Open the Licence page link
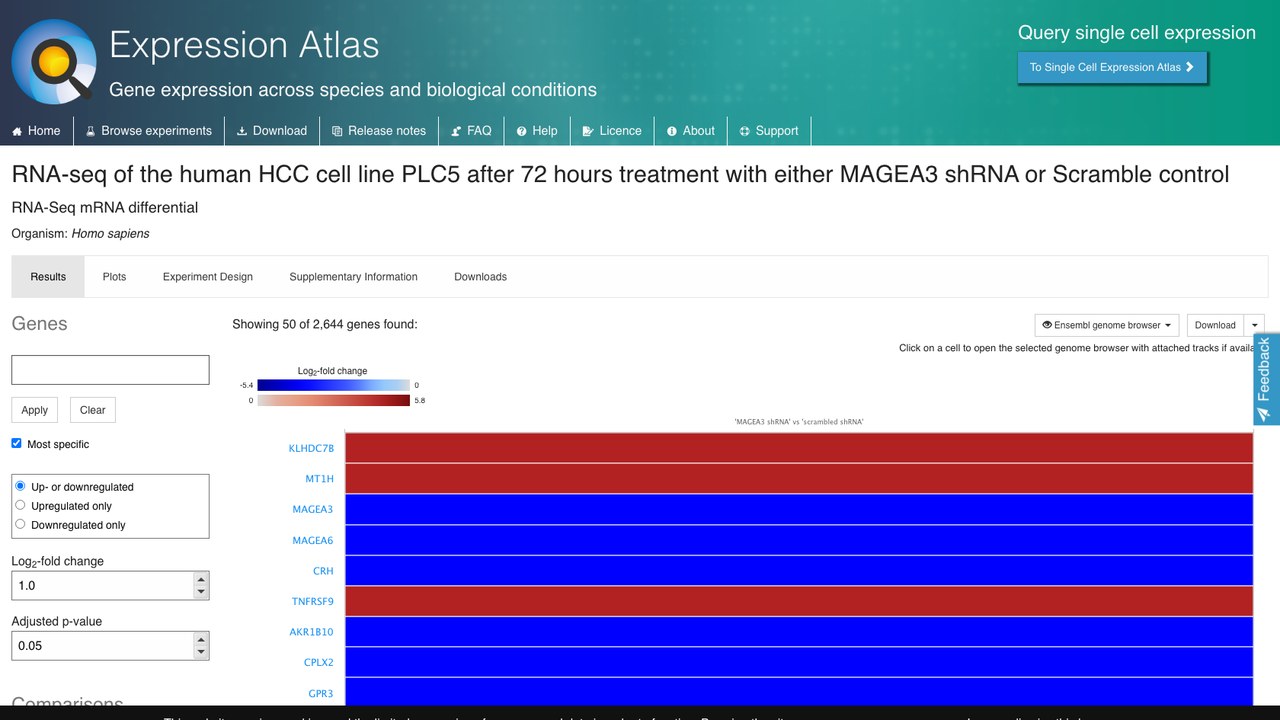Viewport: 1280px width, 720px height. coord(612,131)
